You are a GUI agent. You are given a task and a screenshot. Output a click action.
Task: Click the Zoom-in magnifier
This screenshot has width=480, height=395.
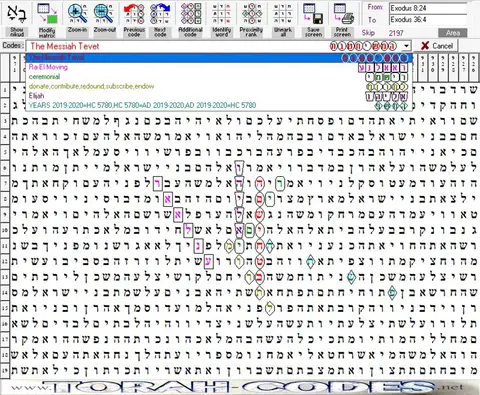[77, 18]
